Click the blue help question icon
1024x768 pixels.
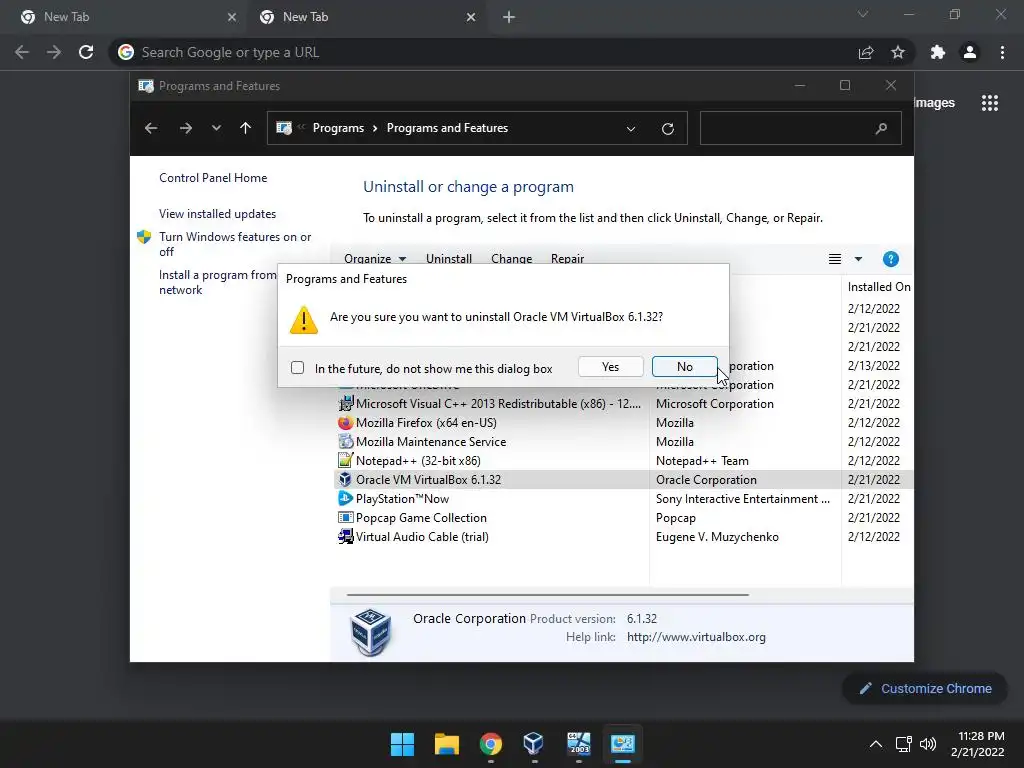[891, 259]
